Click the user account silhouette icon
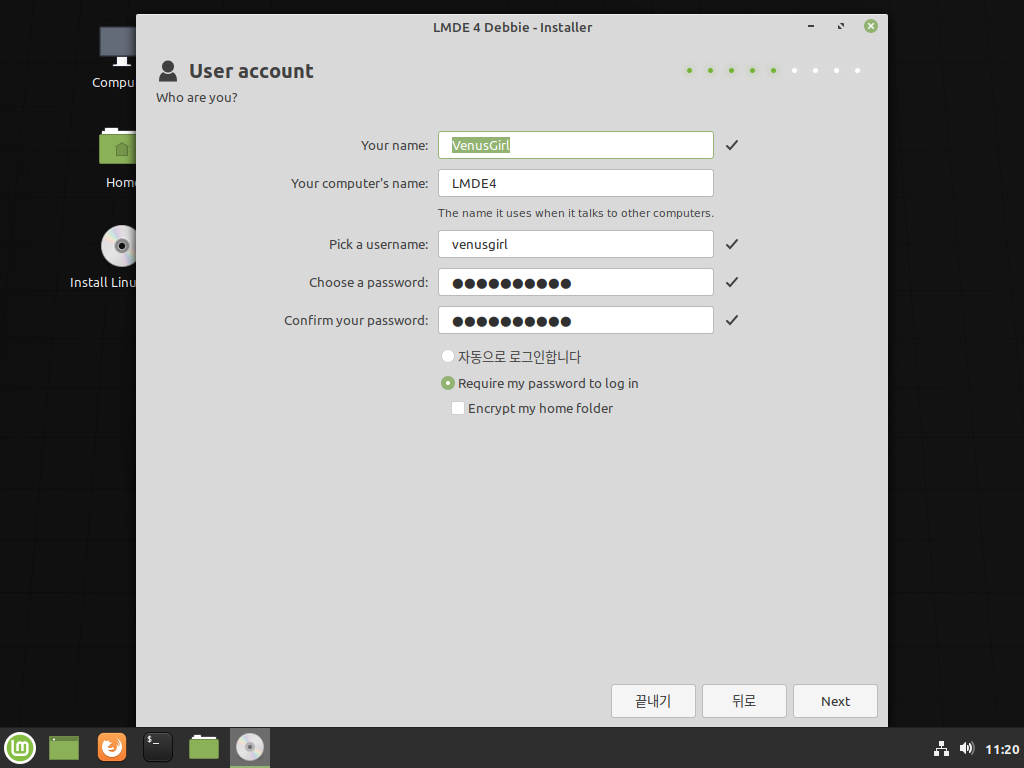This screenshot has width=1024, height=768. 168,71
